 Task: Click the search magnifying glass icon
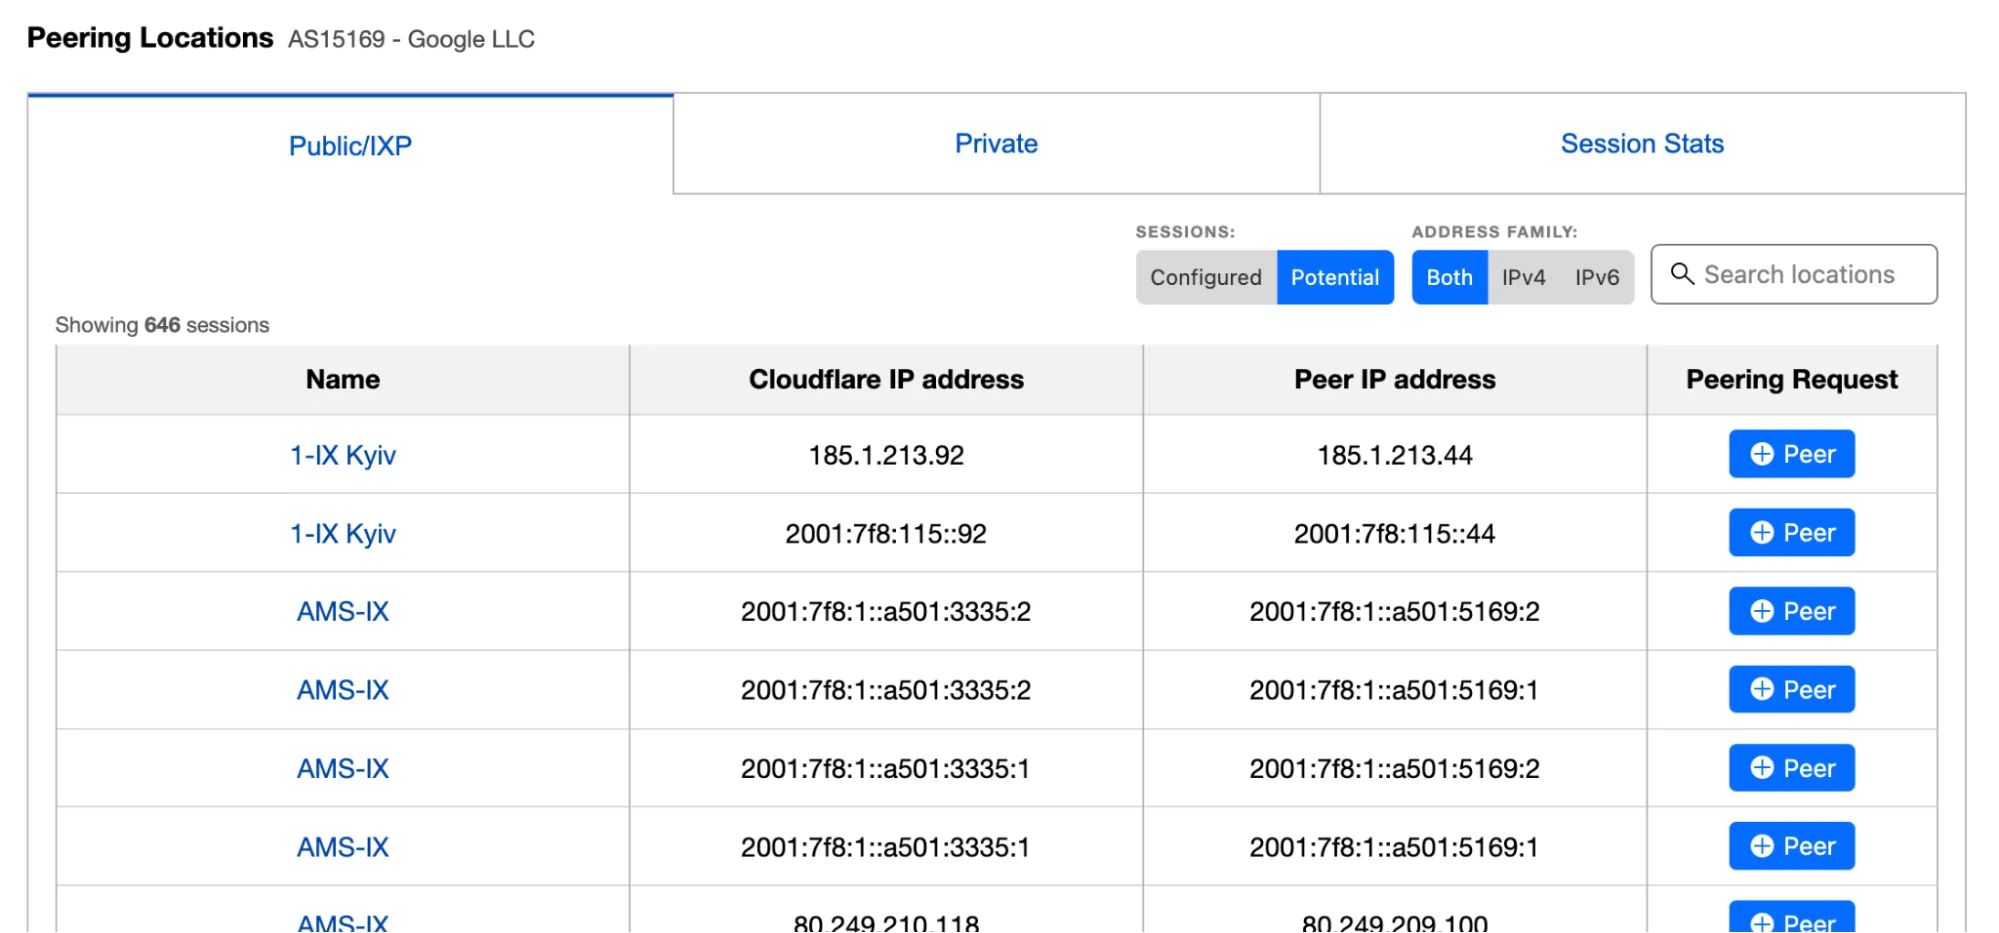(1683, 274)
